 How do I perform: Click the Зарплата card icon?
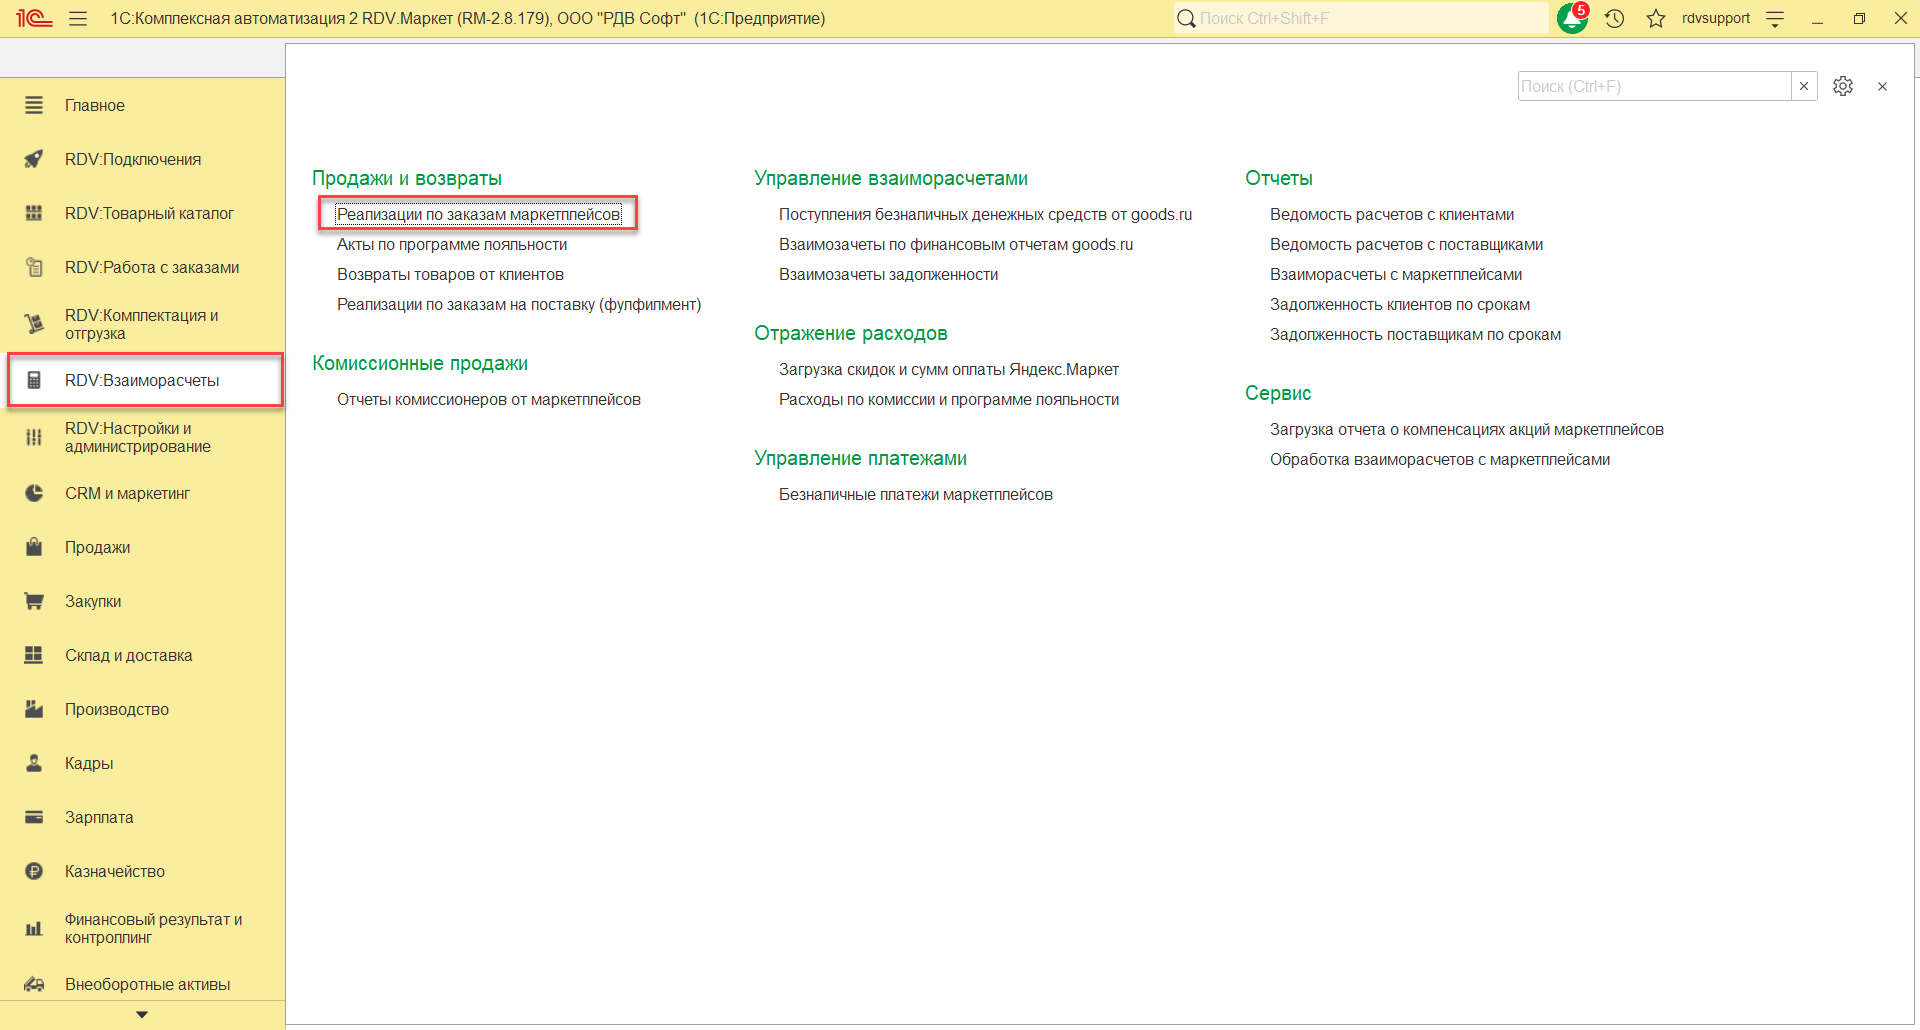[x=34, y=817]
